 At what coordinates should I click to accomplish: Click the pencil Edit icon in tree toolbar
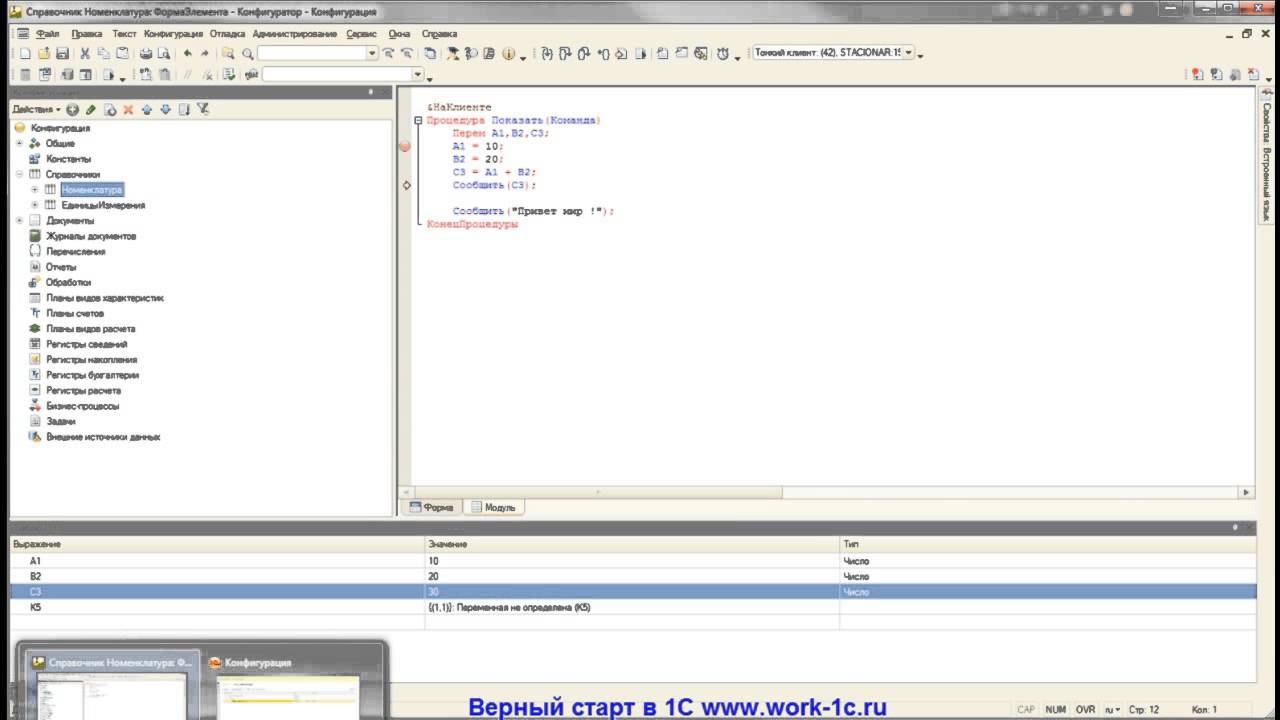91,109
